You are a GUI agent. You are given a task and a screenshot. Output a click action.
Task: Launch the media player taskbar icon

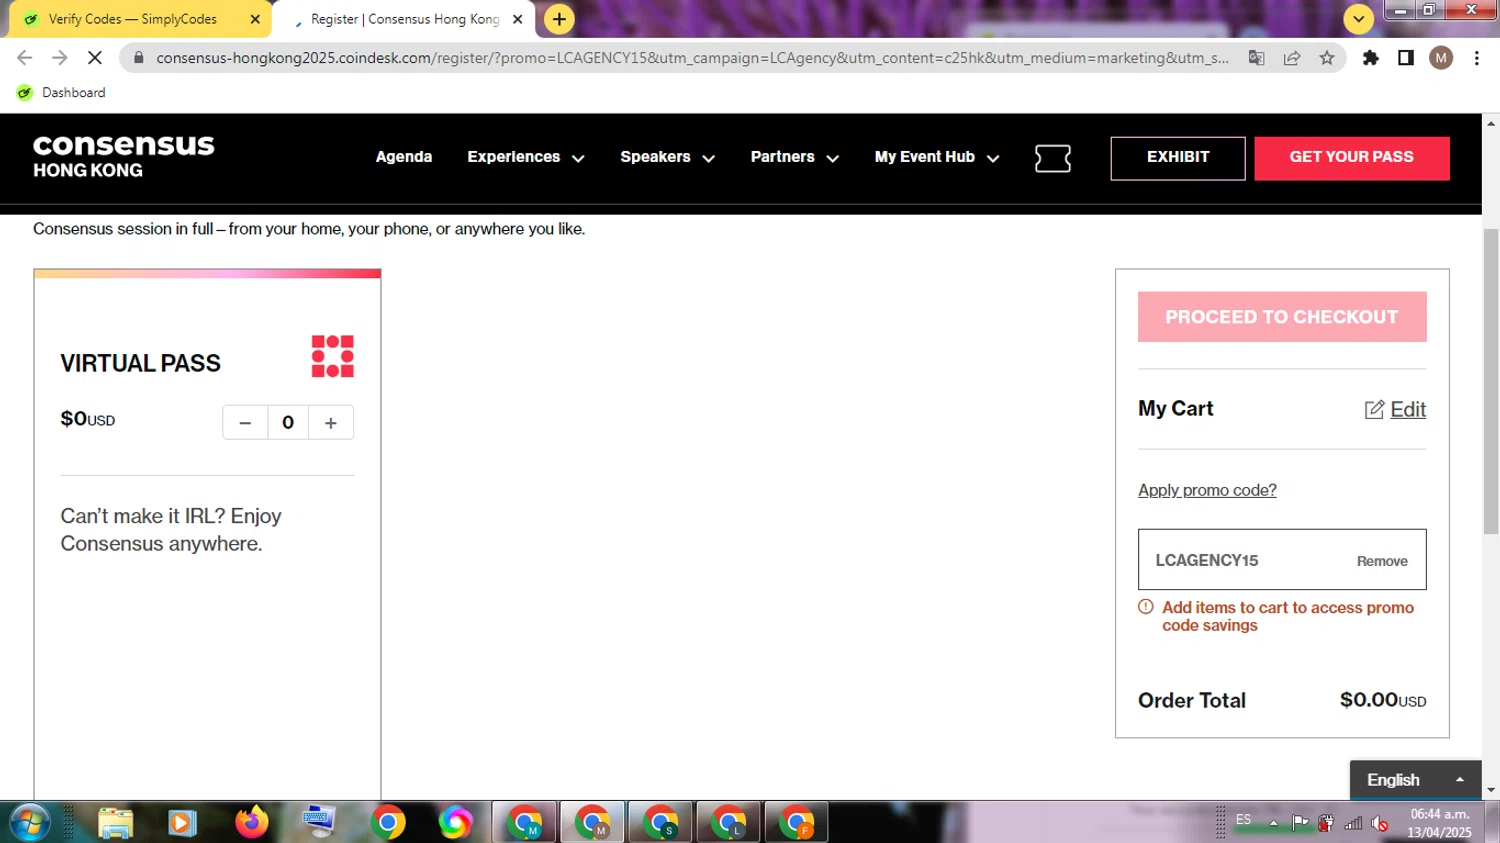(x=182, y=822)
